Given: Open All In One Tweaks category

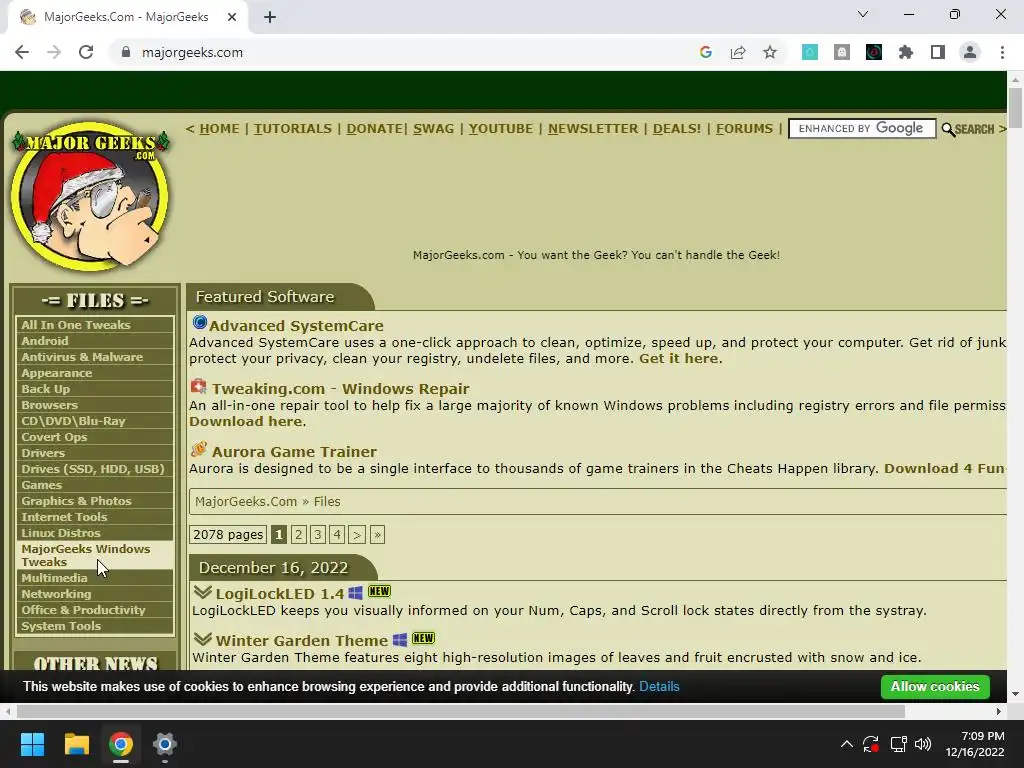Looking at the screenshot, I should click(95, 325).
